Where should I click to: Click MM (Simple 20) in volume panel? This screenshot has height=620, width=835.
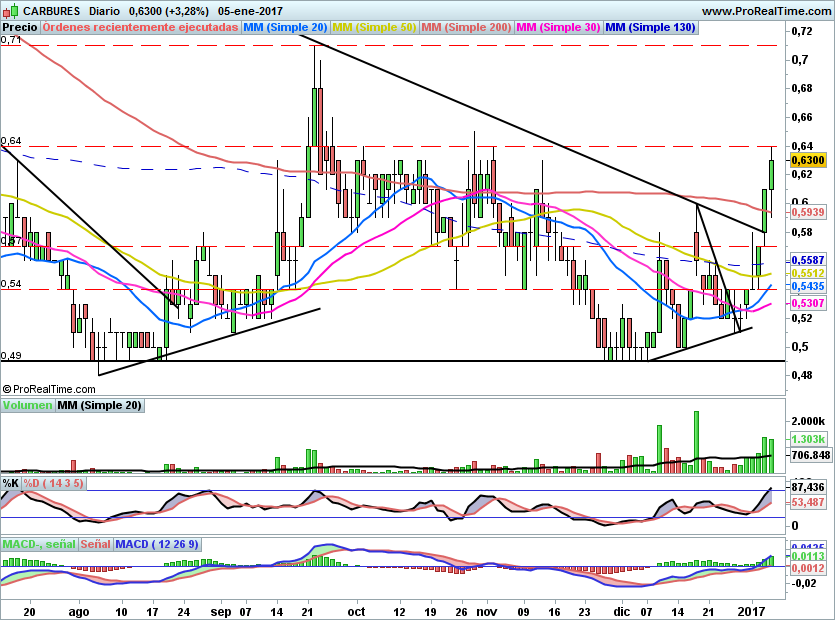(x=99, y=405)
